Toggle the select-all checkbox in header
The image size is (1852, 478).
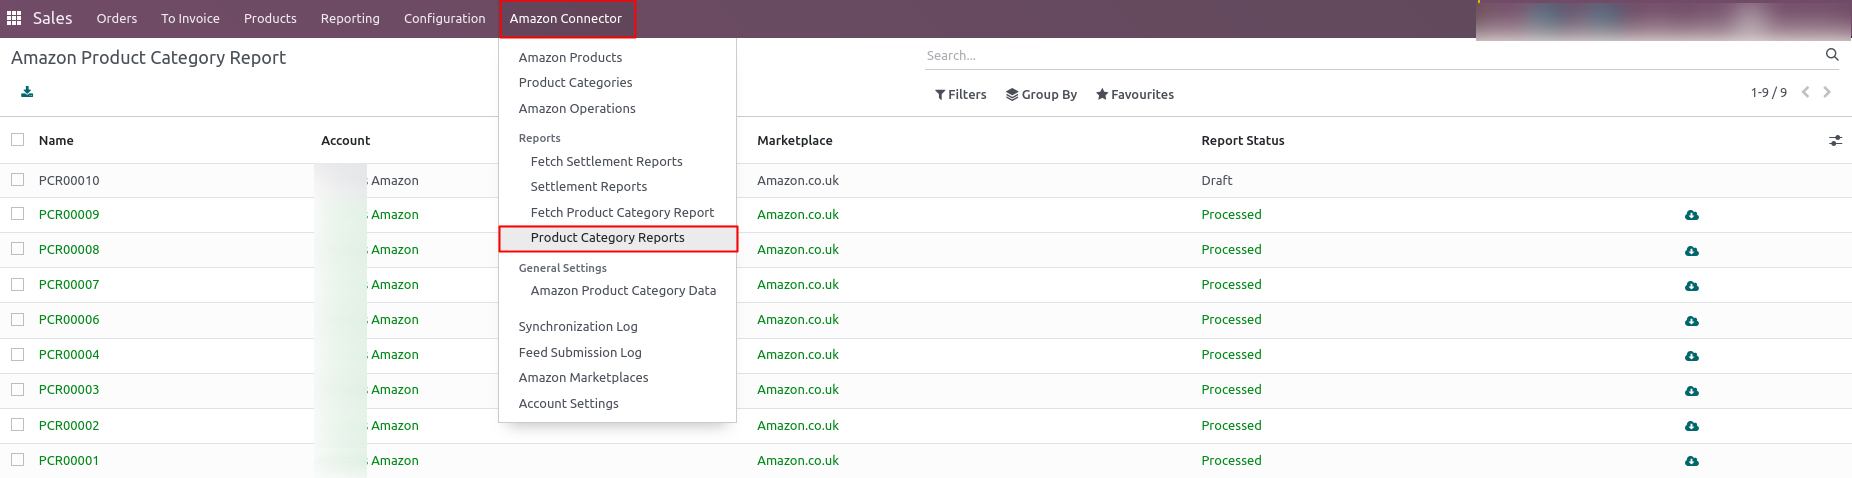click(x=17, y=140)
